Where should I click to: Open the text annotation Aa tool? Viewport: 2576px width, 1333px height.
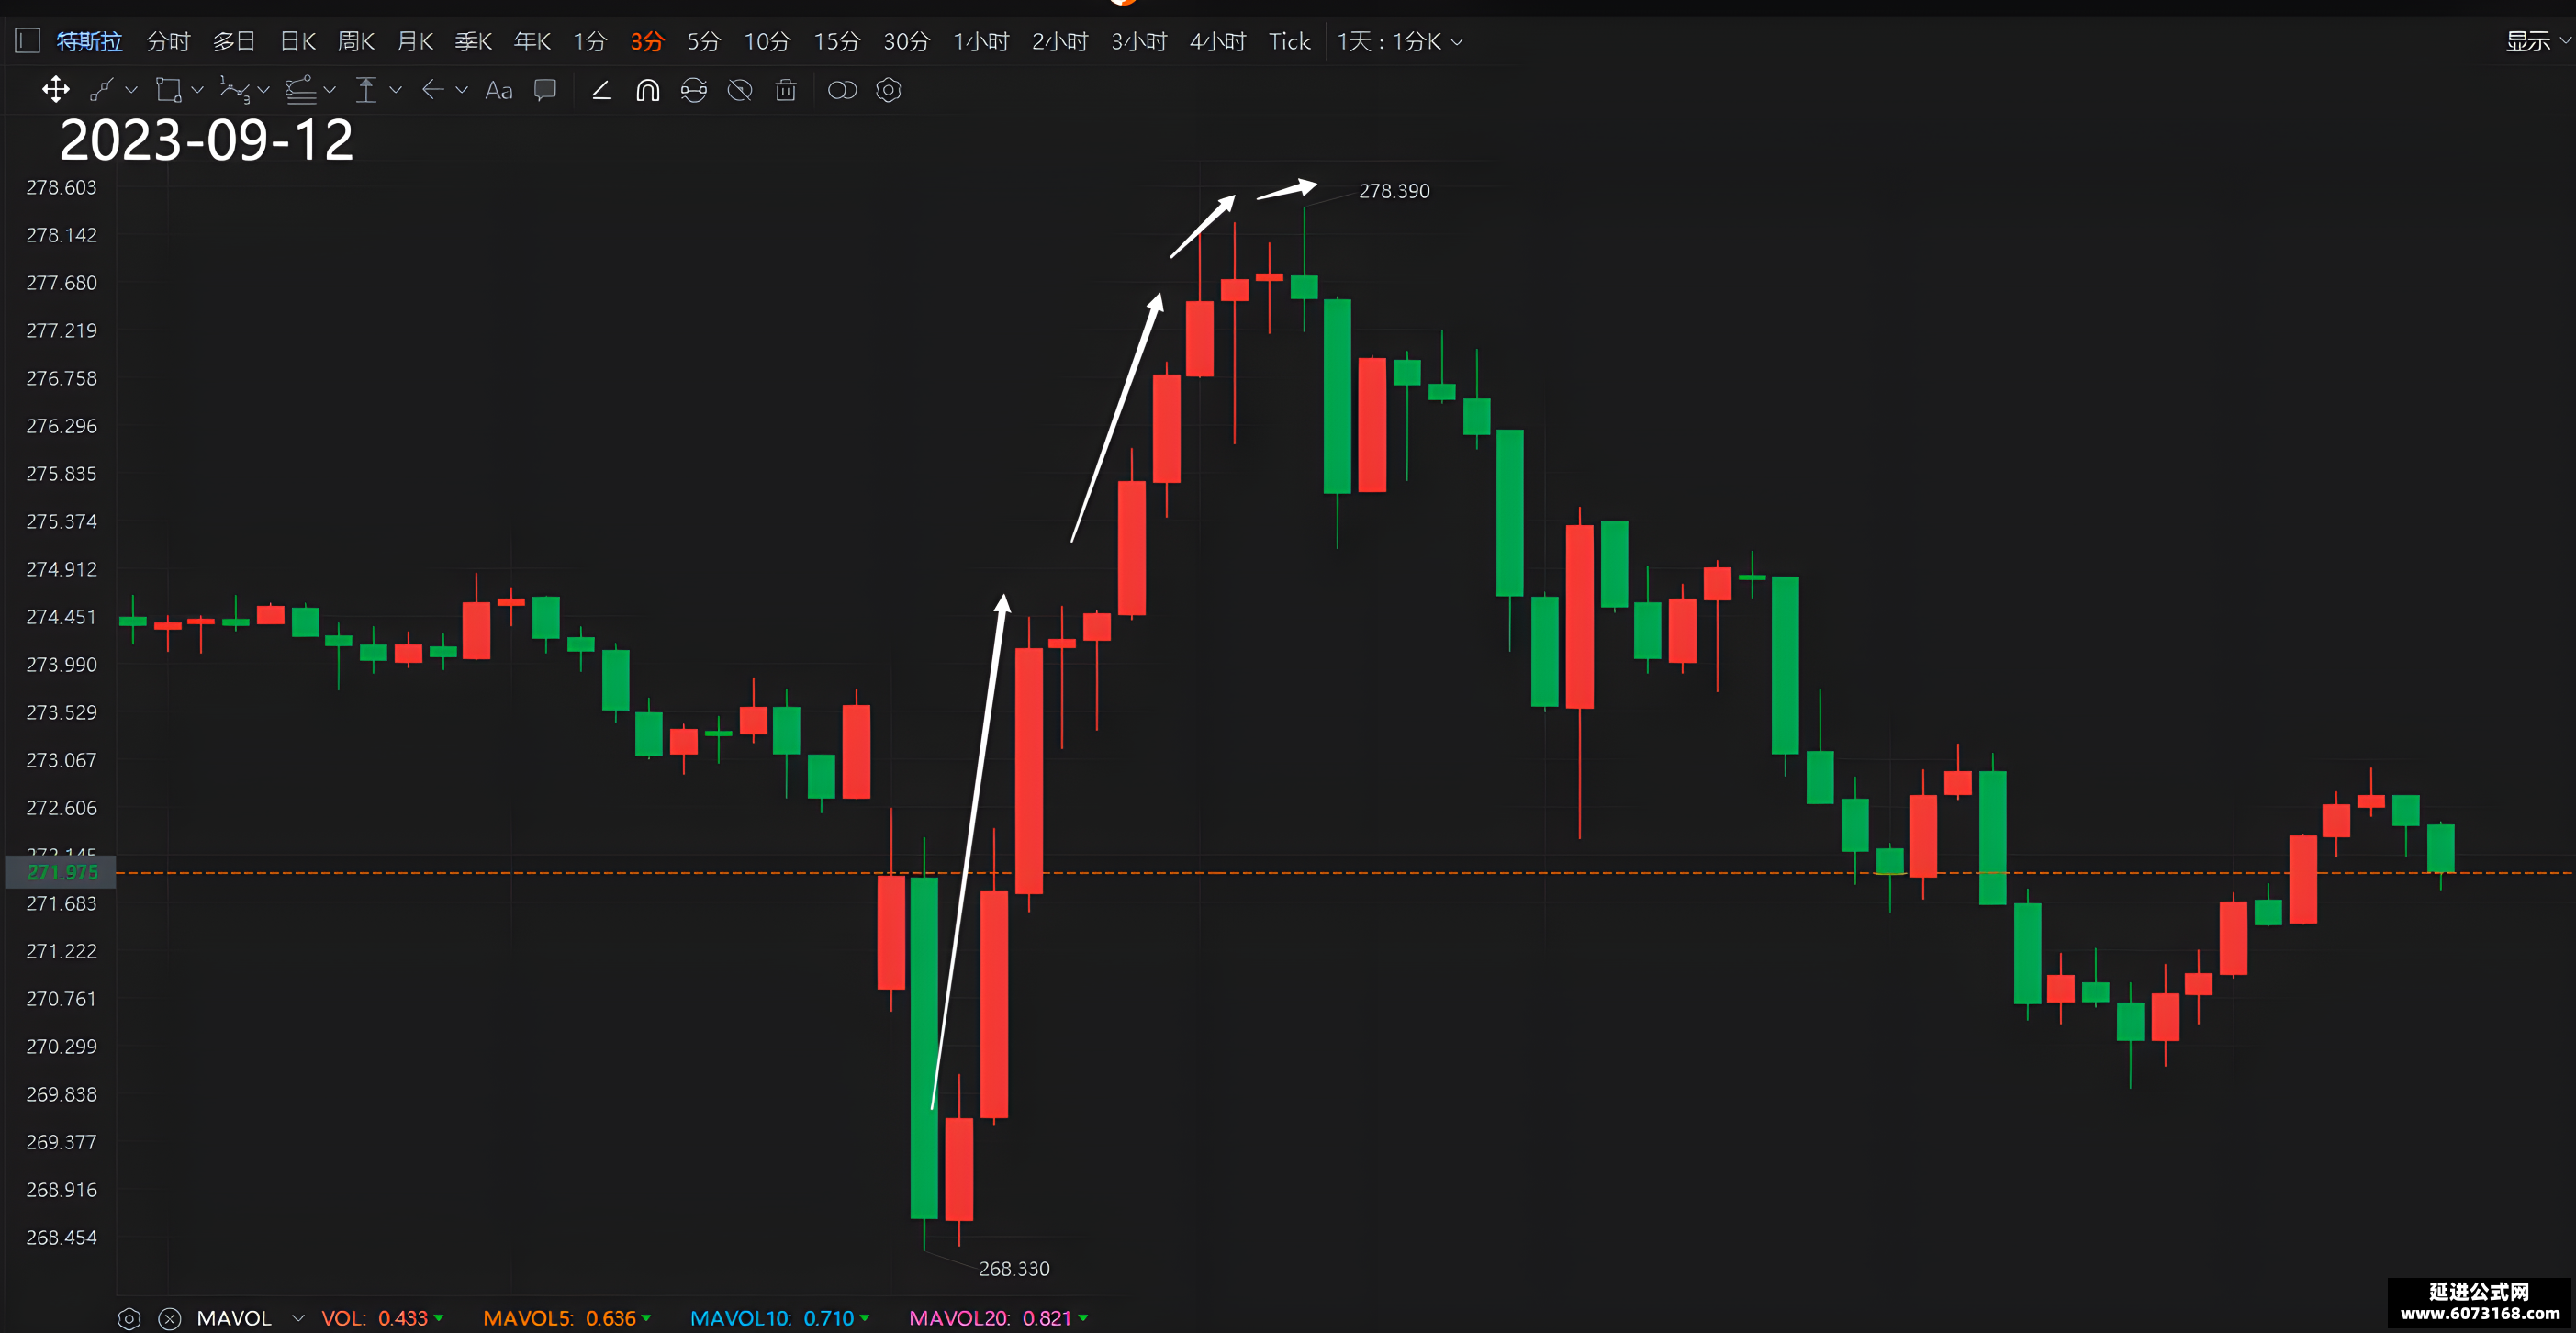pos(498,91)
